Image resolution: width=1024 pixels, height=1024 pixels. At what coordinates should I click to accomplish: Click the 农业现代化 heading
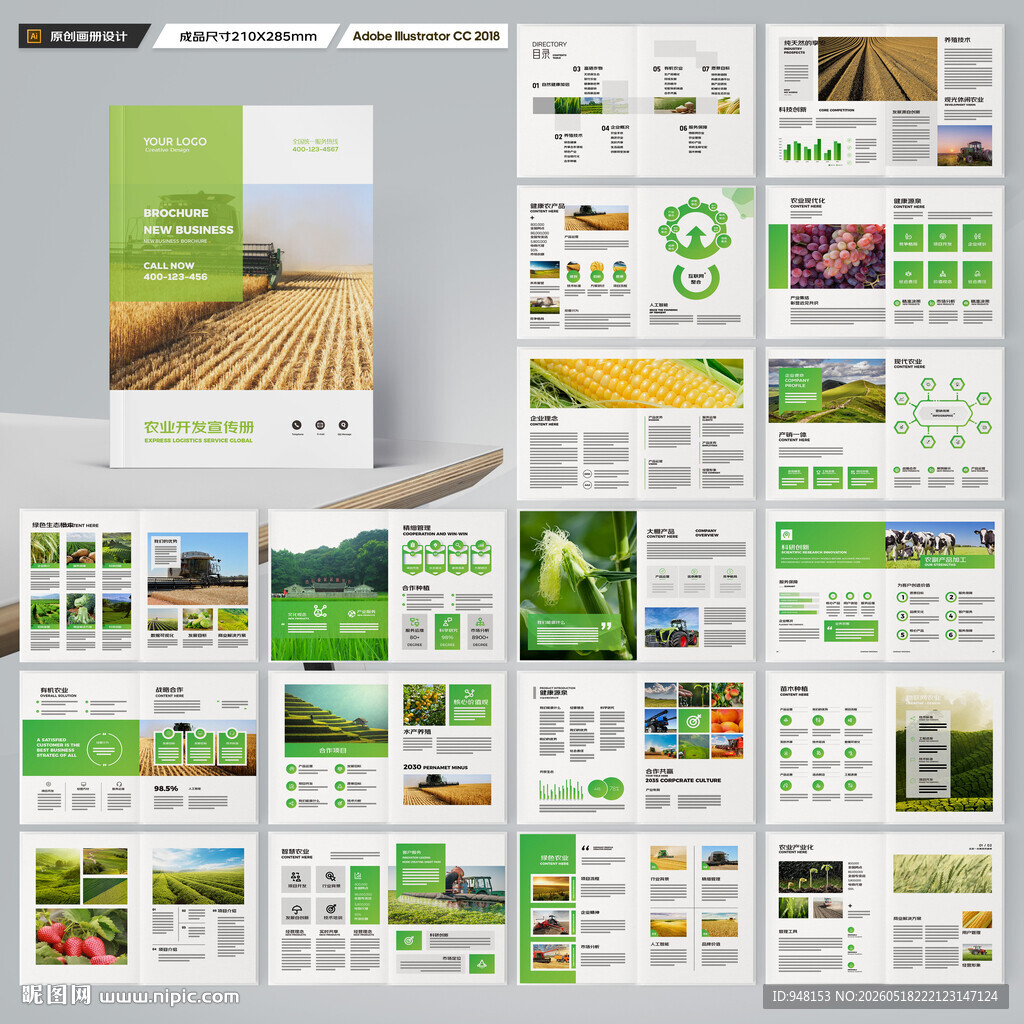pyautogui.click(x=808, y=200)
